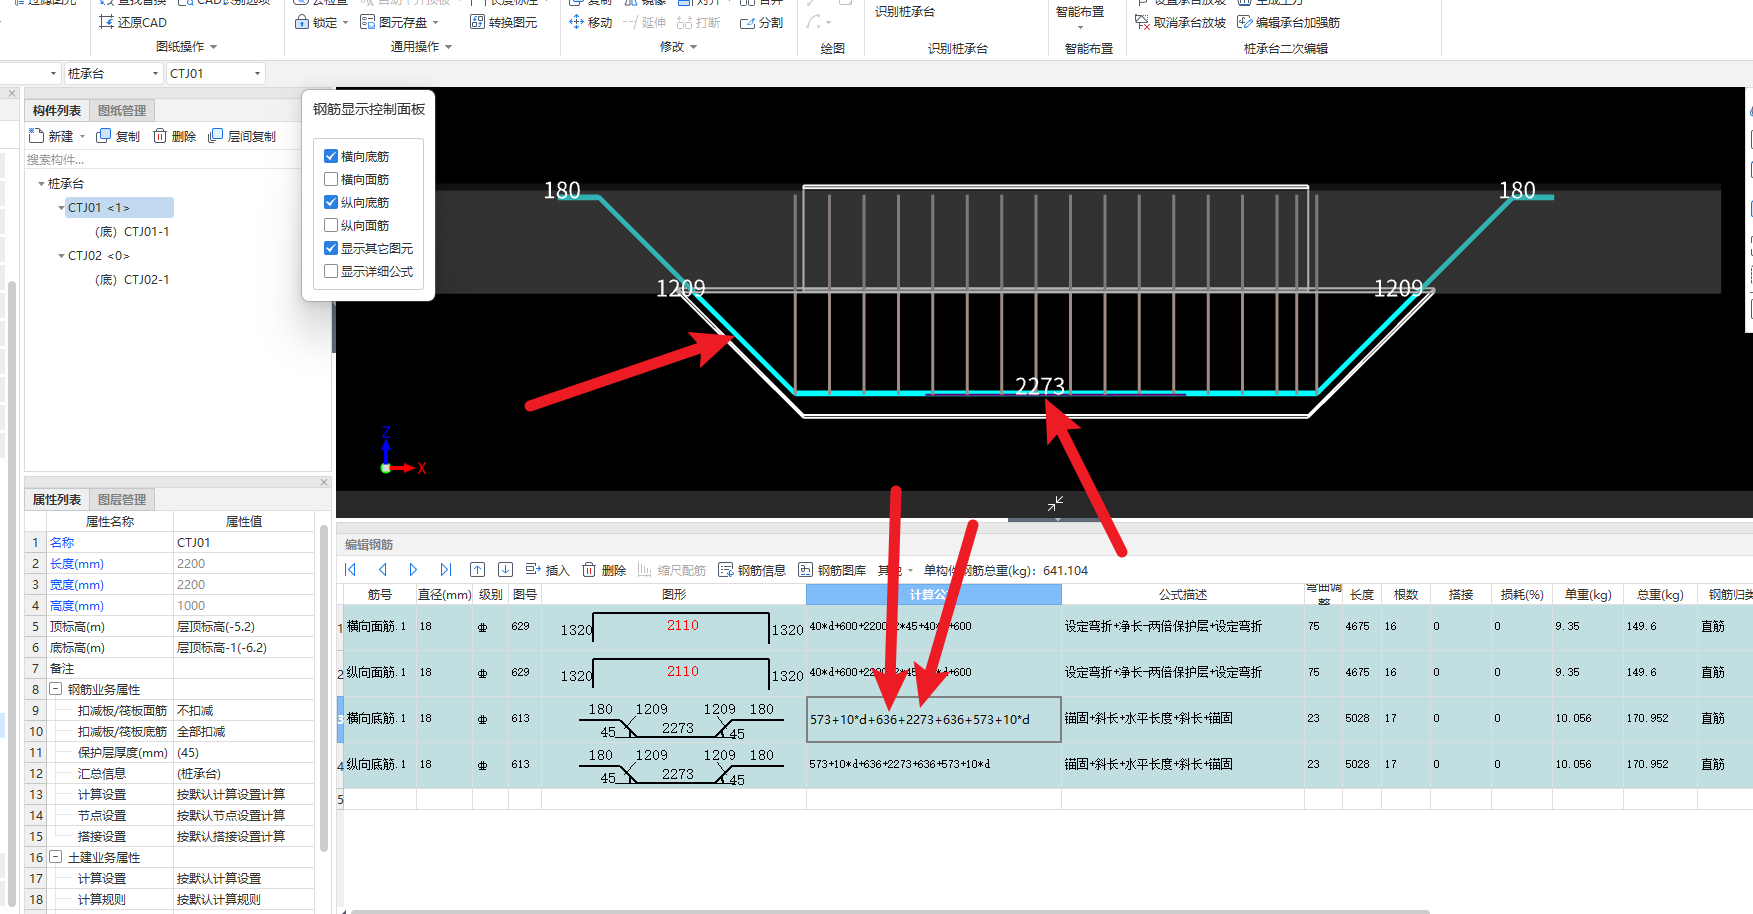Switch to the 图层管理 tab
1753x914 pixels.
(122, 499)
